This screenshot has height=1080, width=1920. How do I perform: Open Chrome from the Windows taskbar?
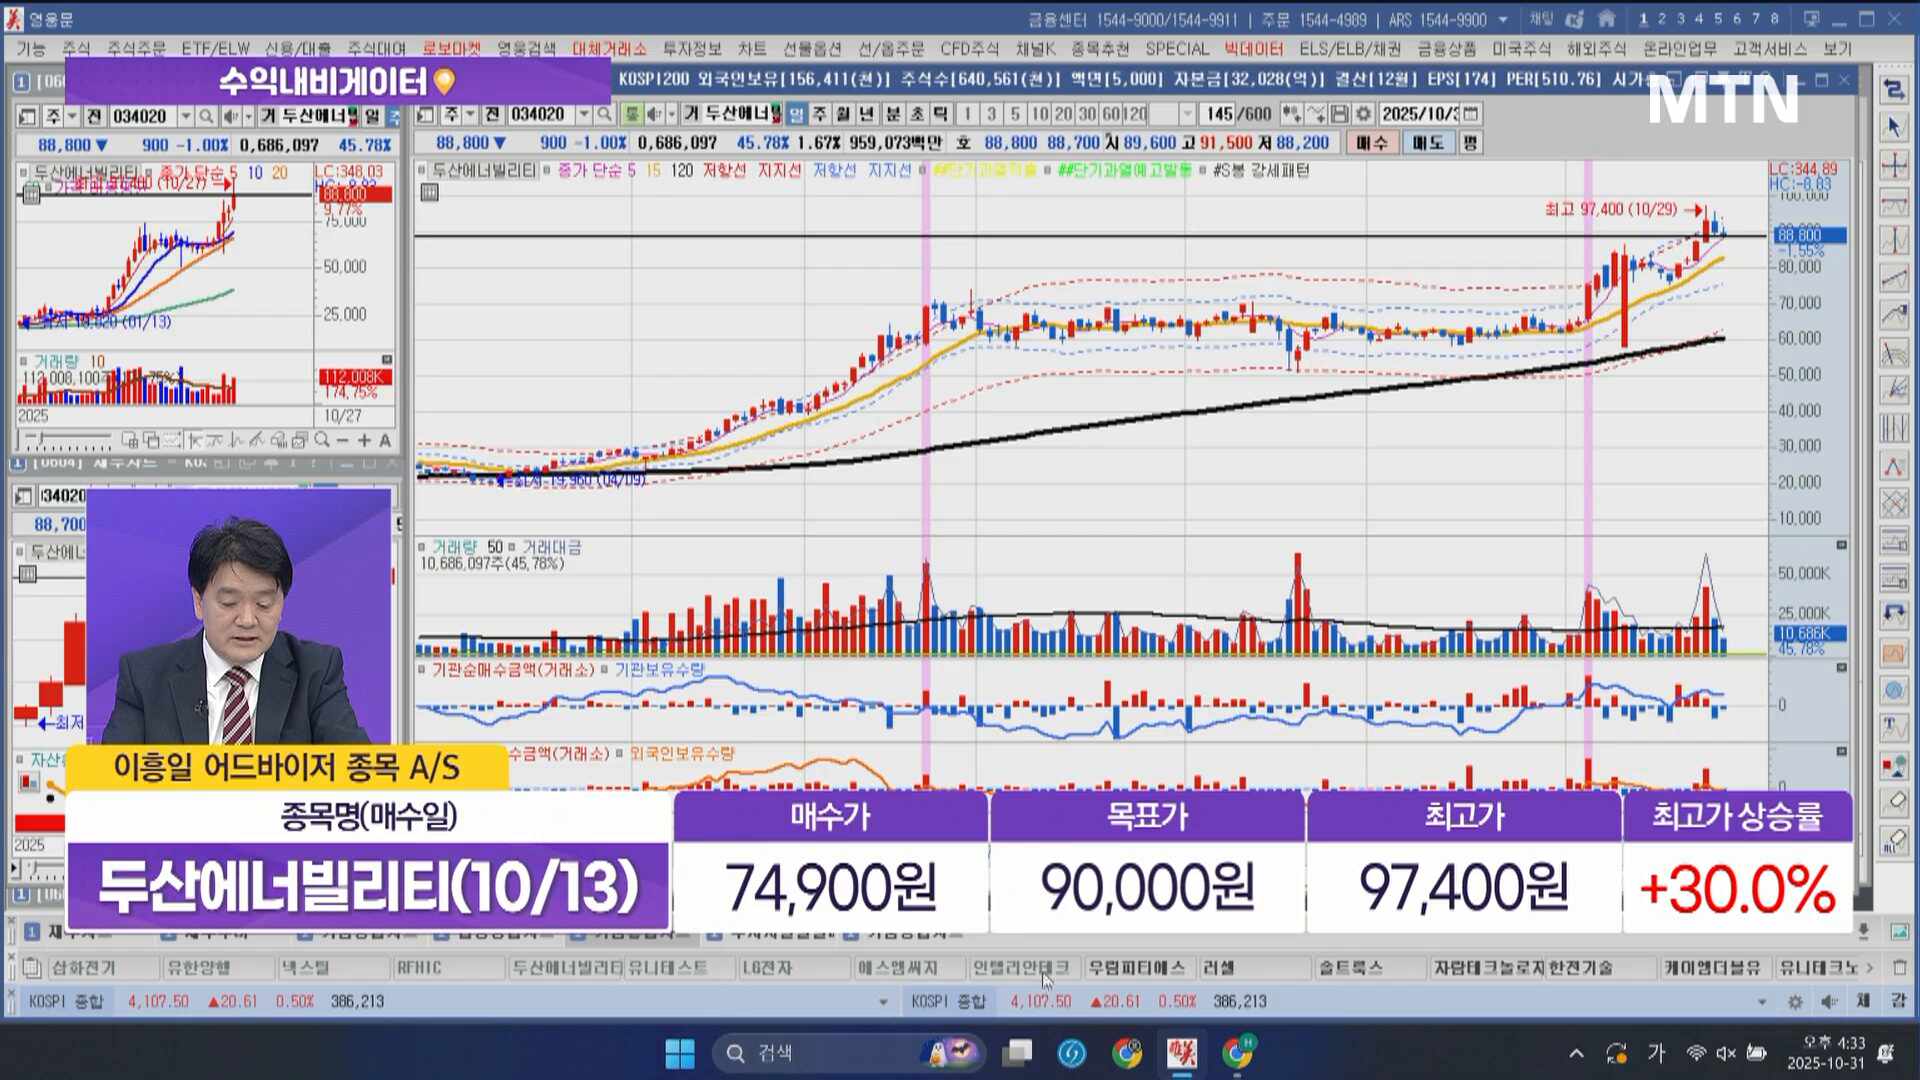[1127, 1053]
